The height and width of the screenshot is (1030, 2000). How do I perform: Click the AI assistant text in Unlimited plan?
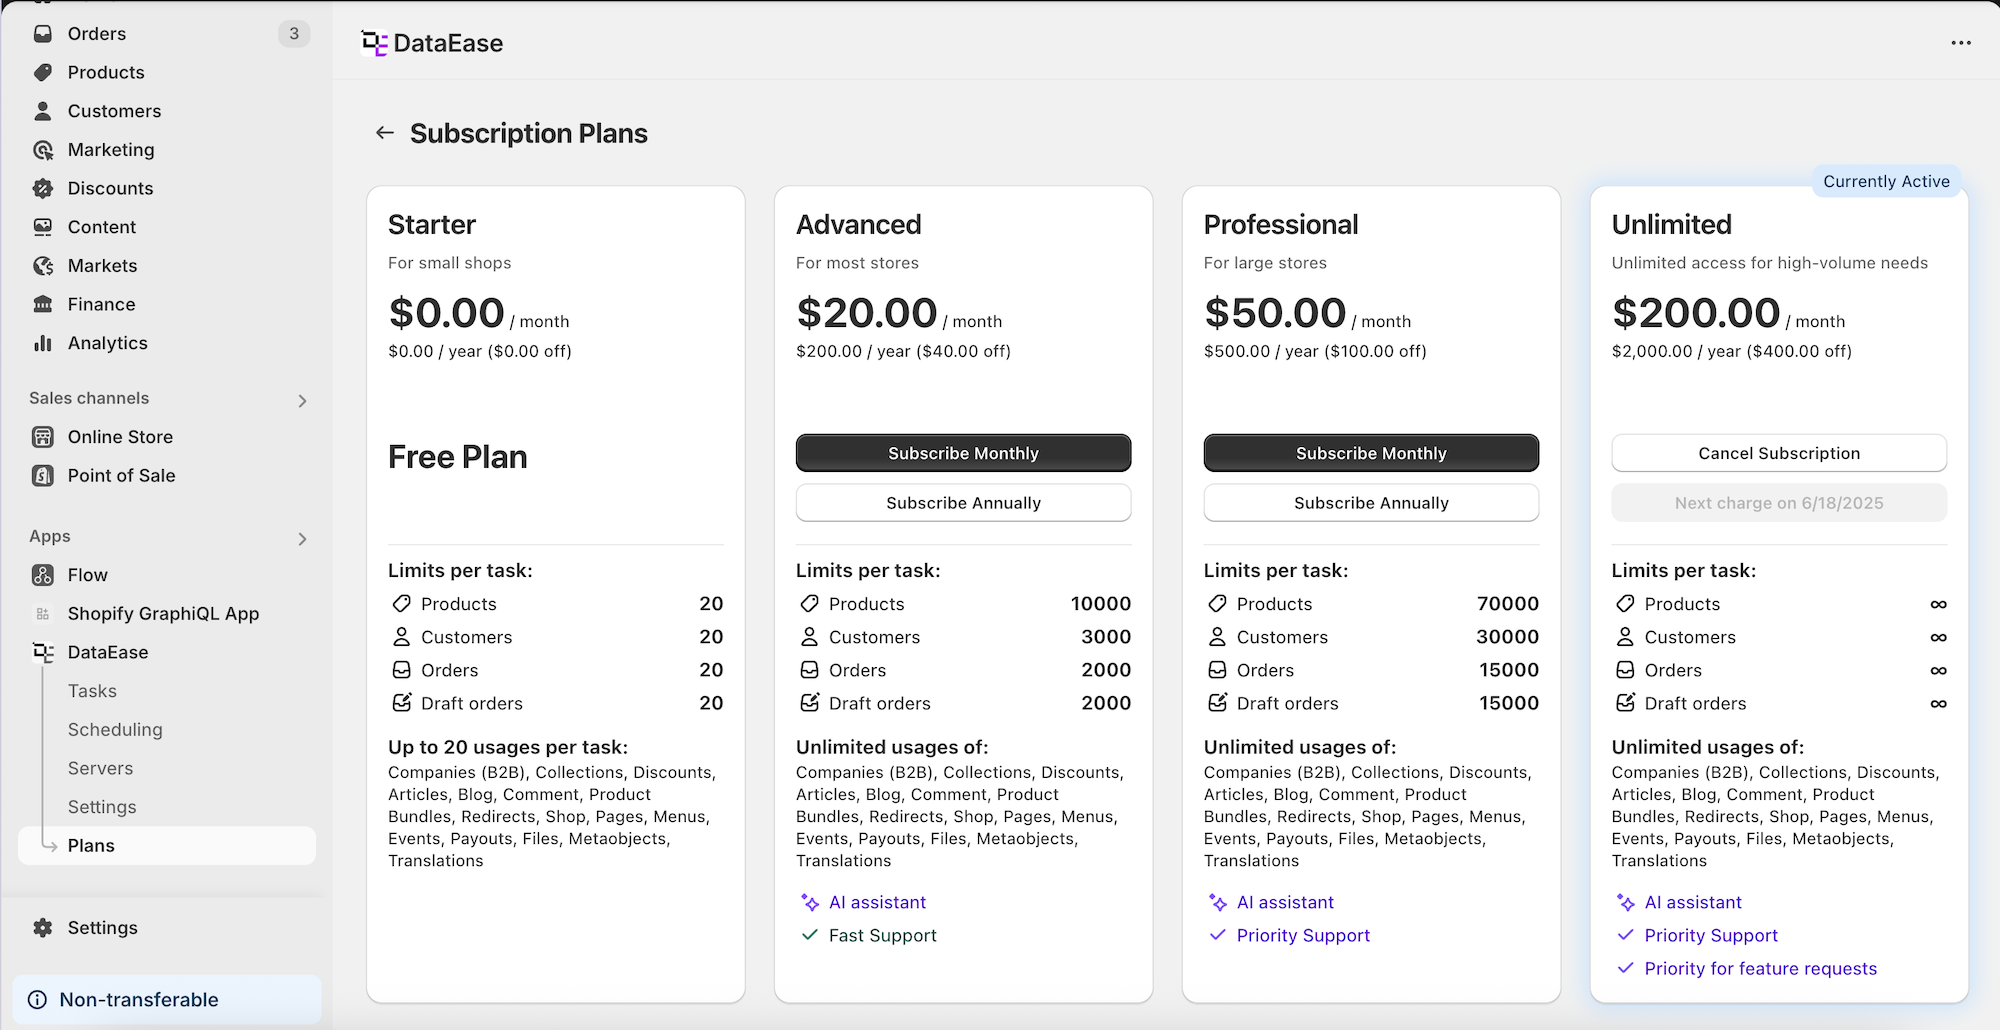pos(1693,903)
